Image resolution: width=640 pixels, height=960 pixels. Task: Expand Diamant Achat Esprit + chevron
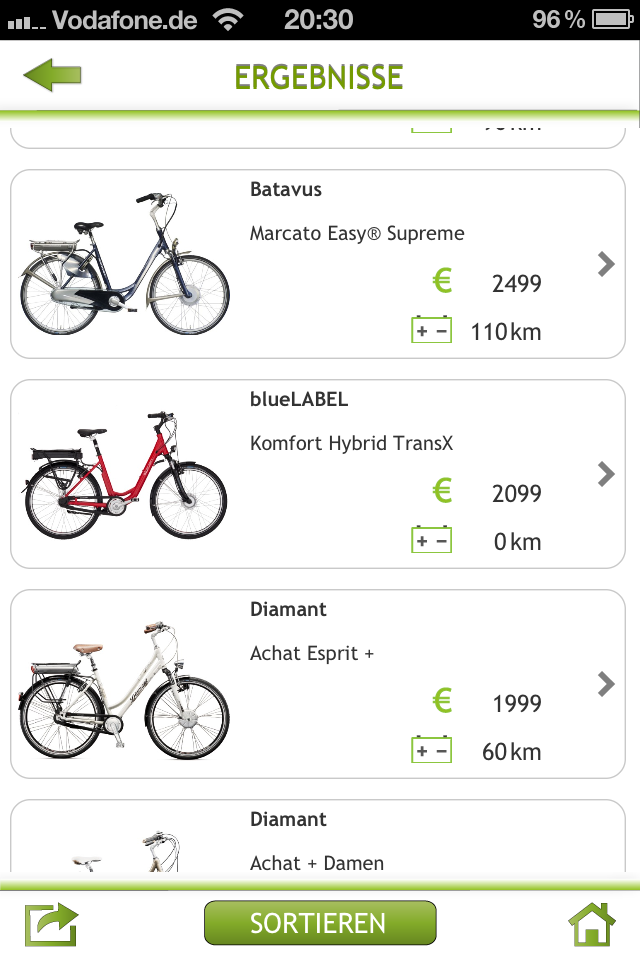605,684
